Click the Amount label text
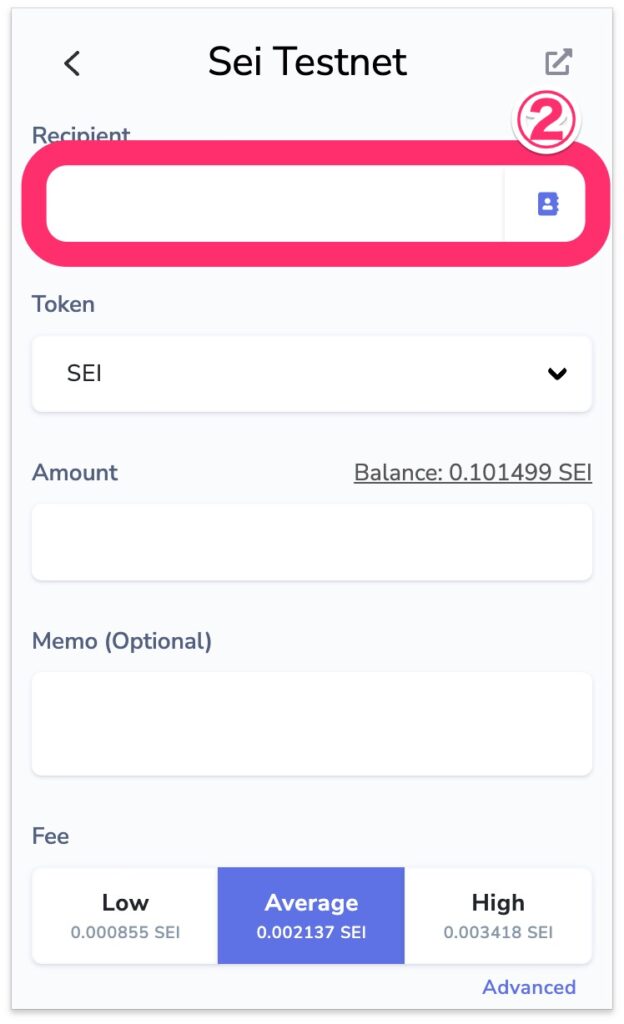 pyautogui.click(x=75, y=472)
